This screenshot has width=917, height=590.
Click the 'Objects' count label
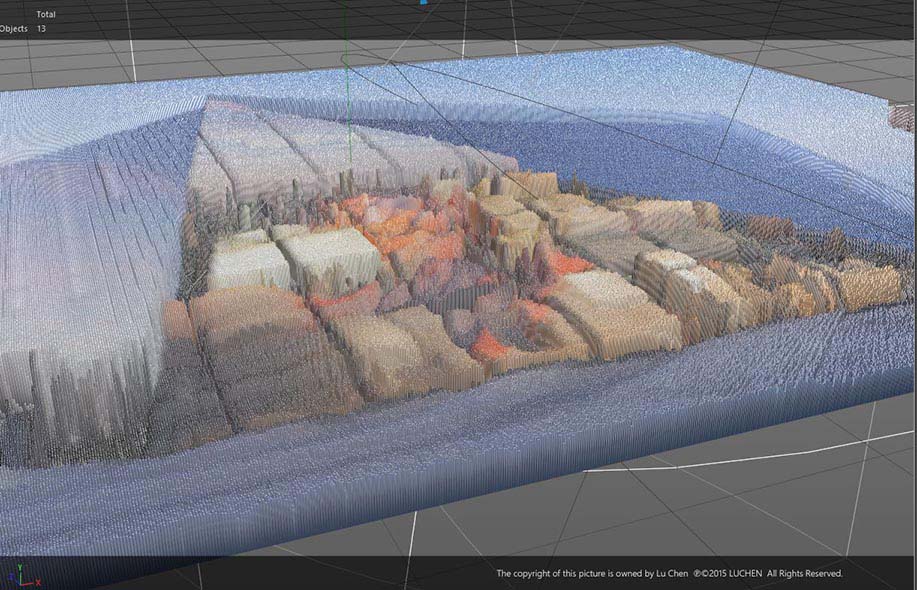pos(14,29)
